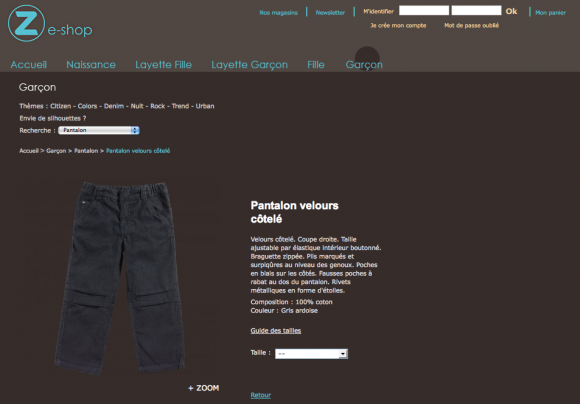
Task: Open the Guide des tailles link
Action: tap(276, 331)
